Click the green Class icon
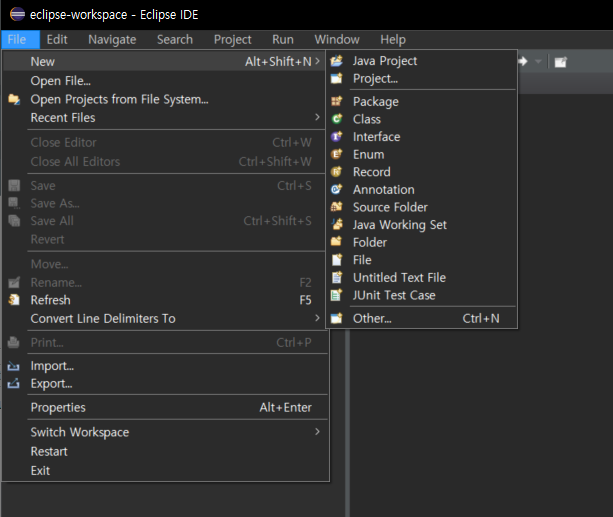The height and width of the screenshot is (517, 613). click(337, 119)
